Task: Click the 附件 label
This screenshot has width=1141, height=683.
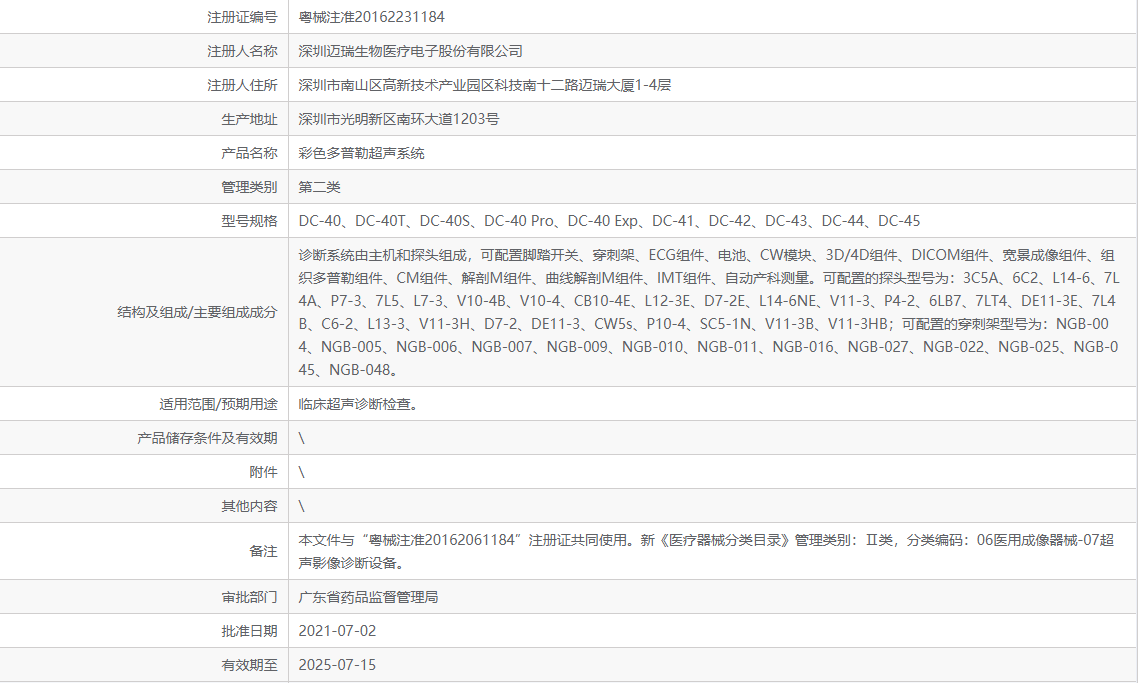Action: tap(263, 472)
